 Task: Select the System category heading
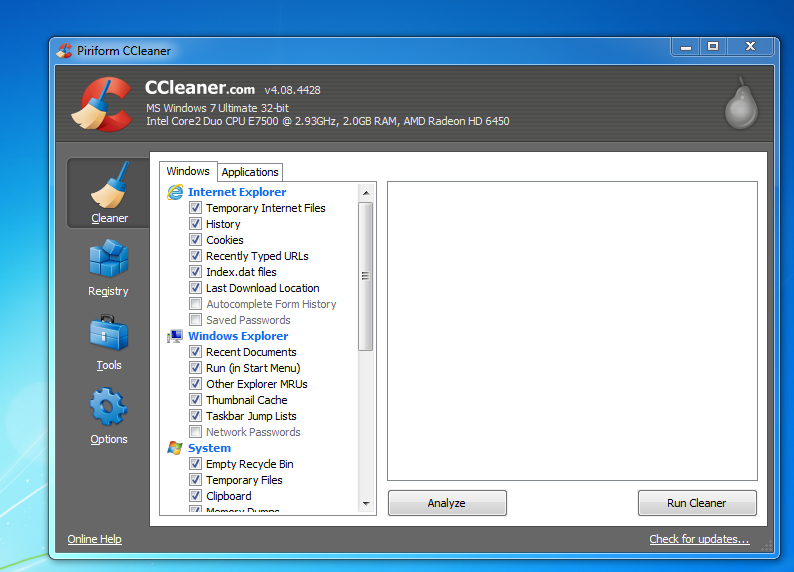click(x=209, y=448)
